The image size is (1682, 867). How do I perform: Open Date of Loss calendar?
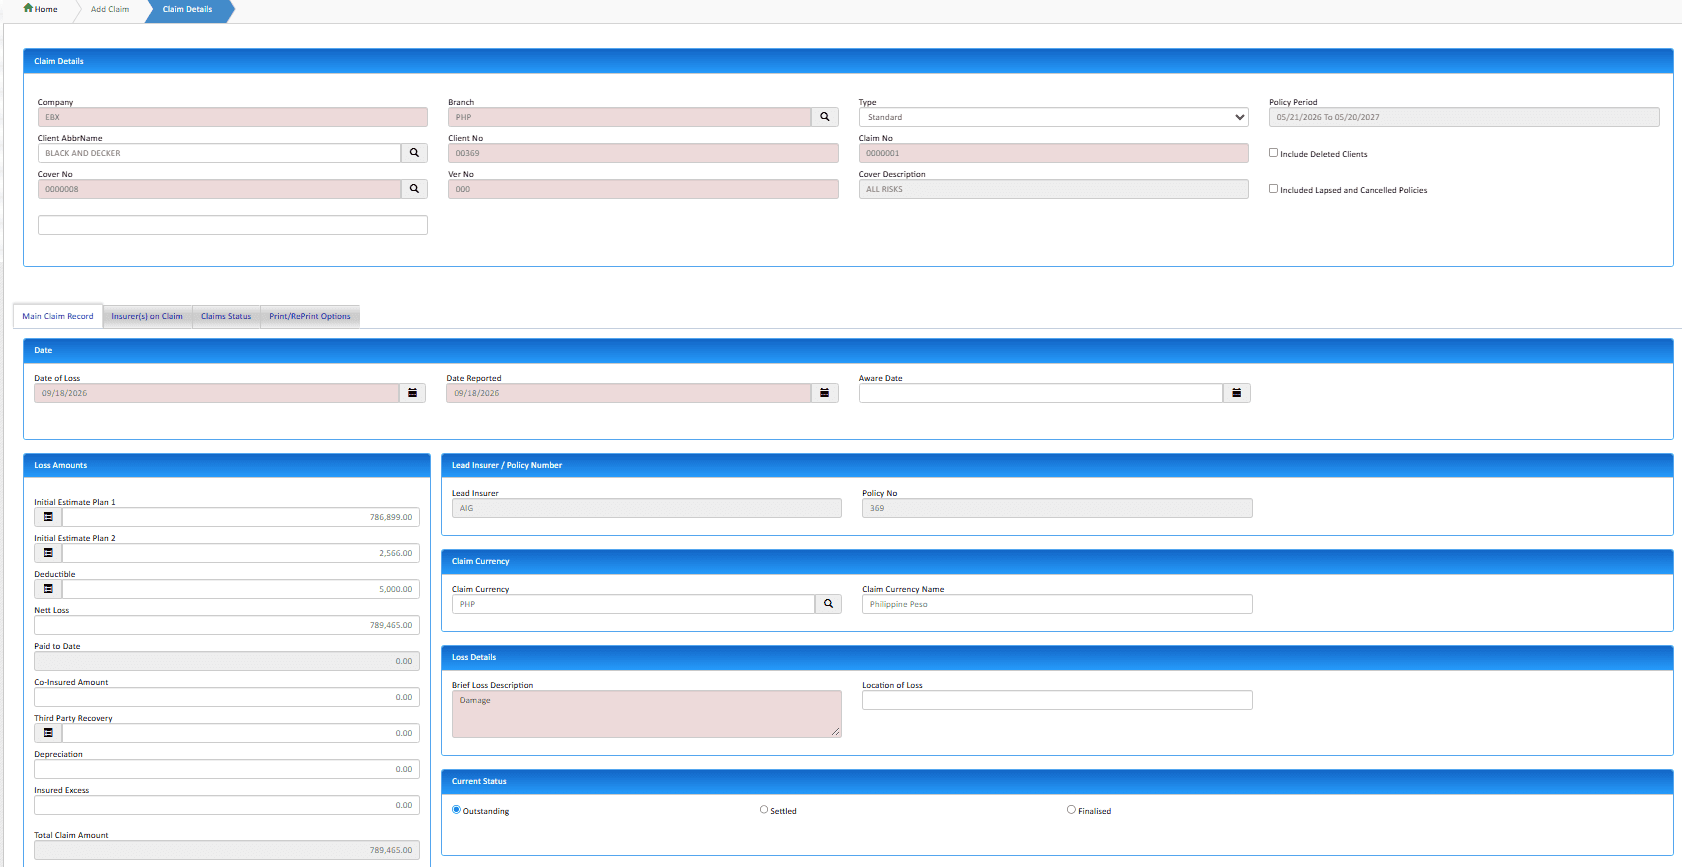point(412,393)
